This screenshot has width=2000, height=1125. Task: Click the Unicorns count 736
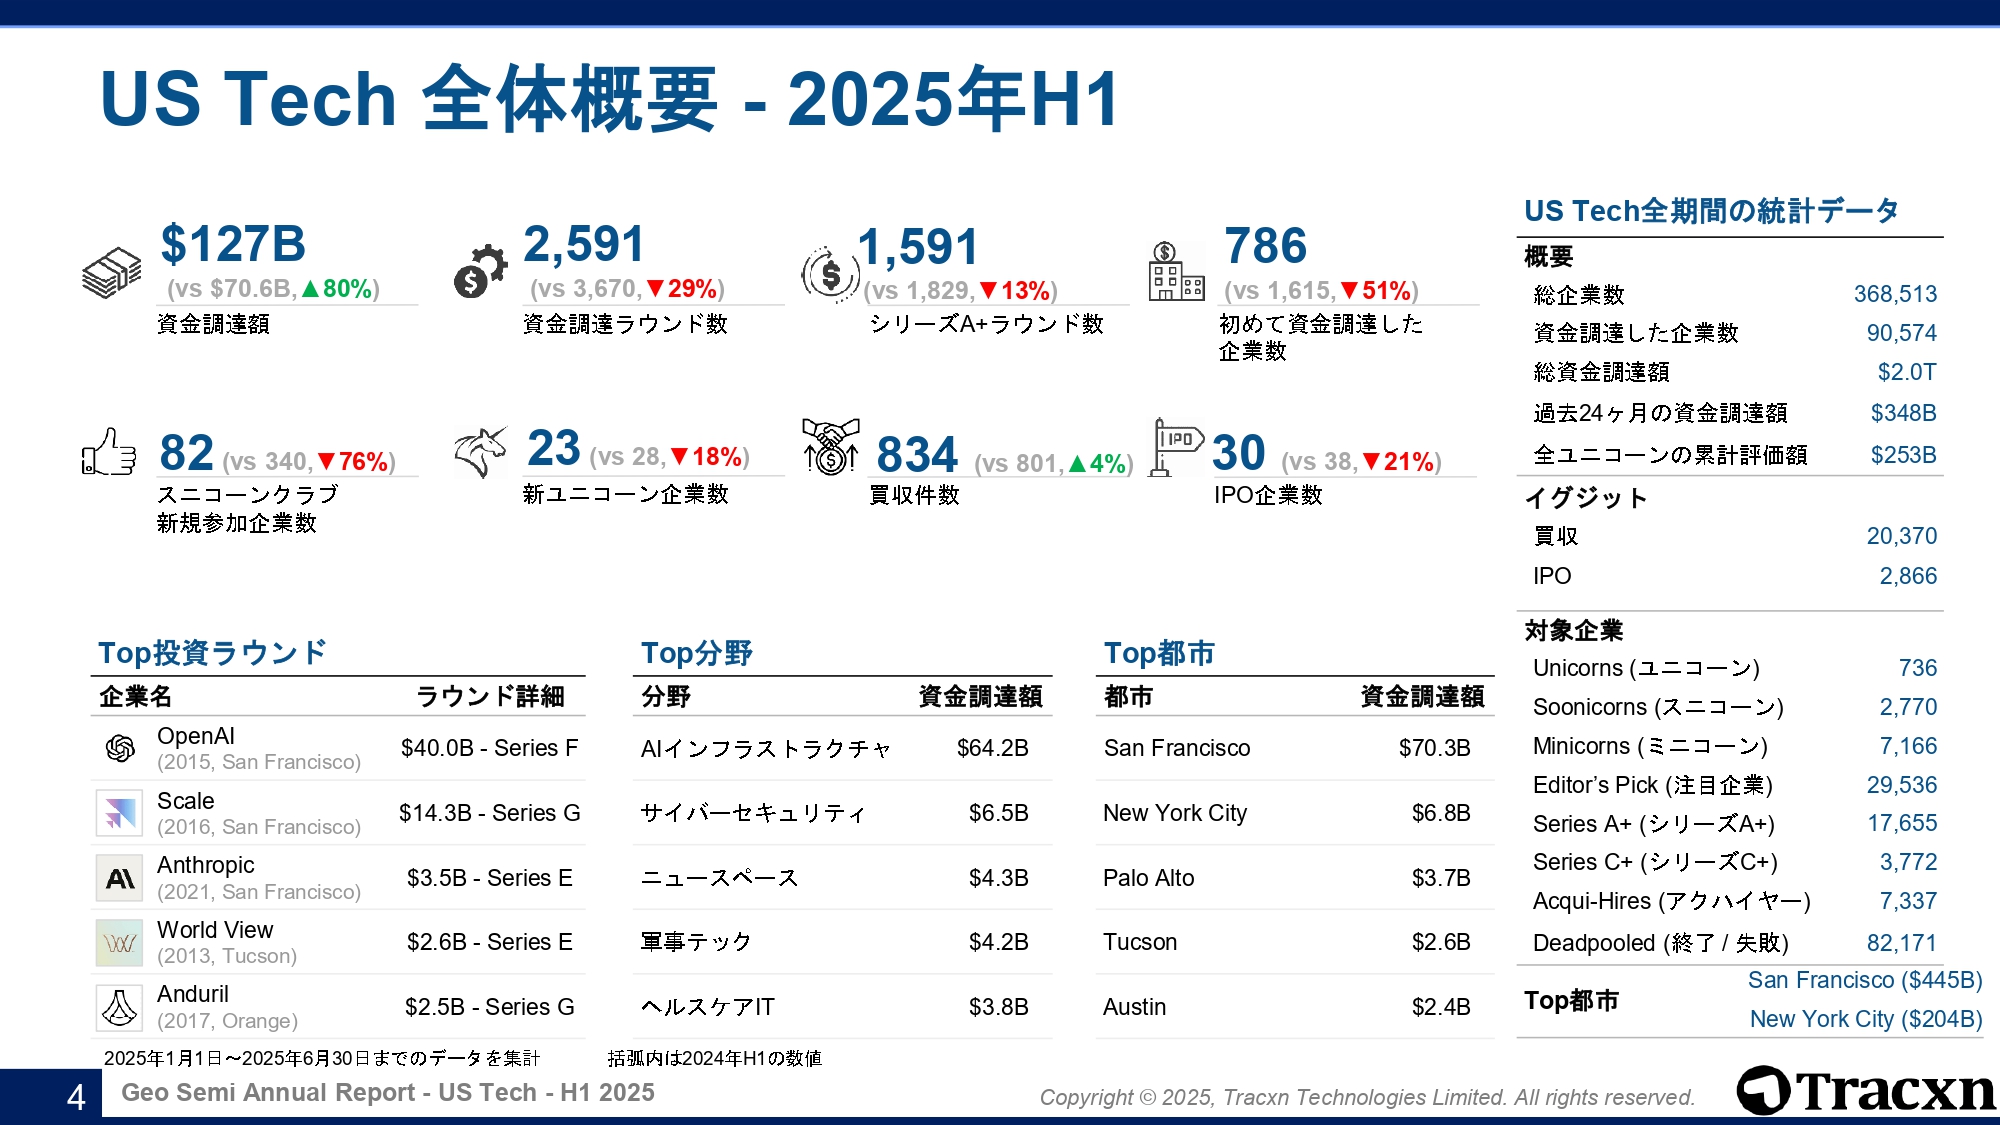click(1917, 668)
